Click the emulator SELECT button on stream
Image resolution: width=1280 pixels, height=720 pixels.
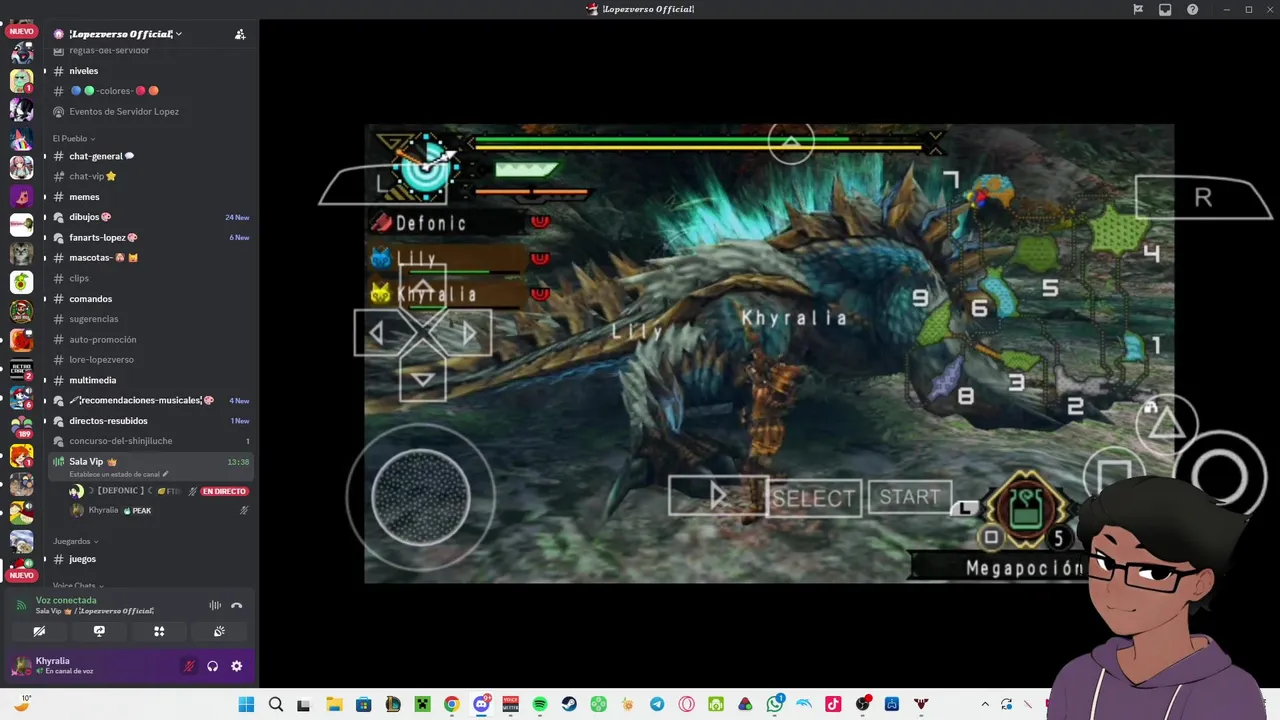click(814, 498)
